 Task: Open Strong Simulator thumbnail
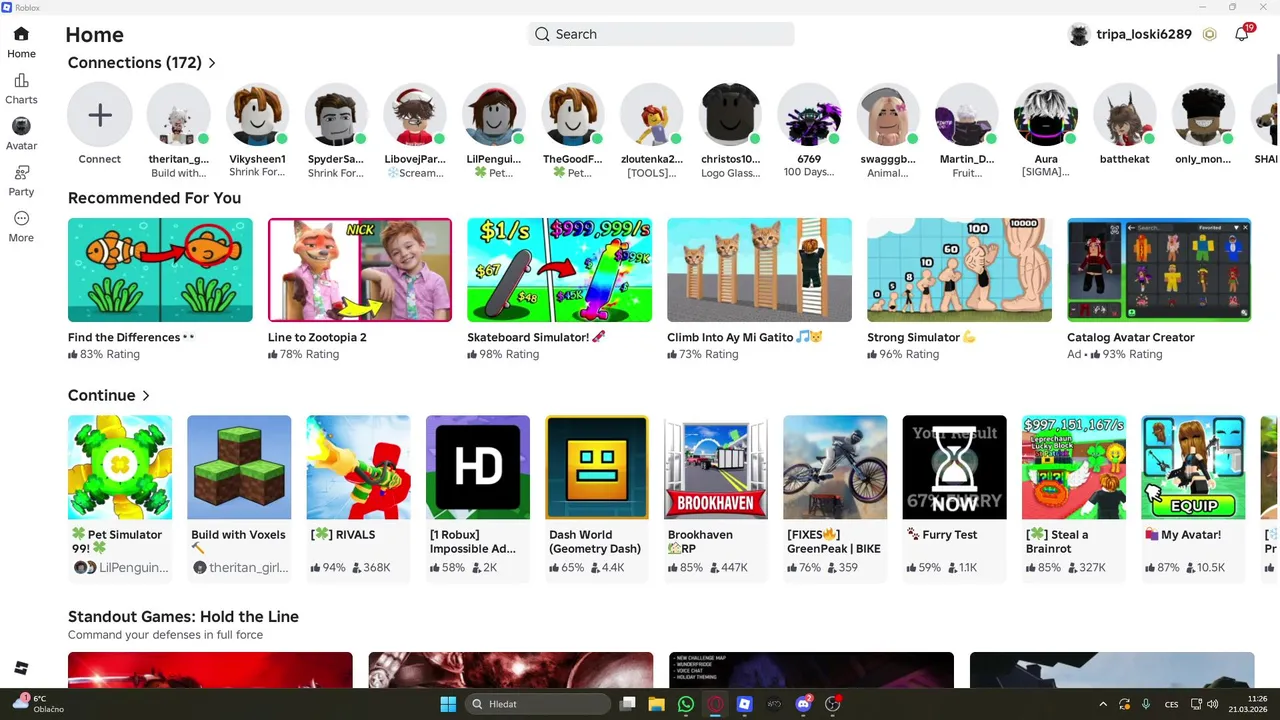click(x=960, y=270)
